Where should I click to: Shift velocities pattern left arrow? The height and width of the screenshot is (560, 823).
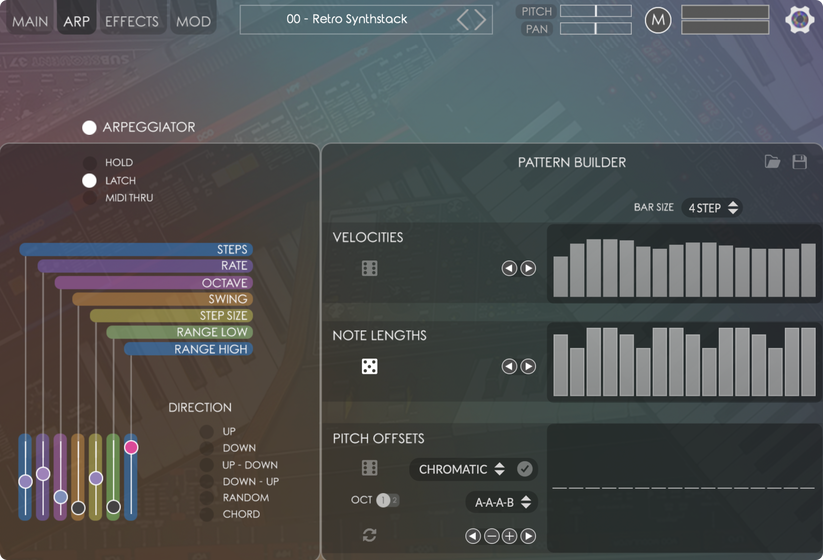pyautogui.click(x=509, y=268)
